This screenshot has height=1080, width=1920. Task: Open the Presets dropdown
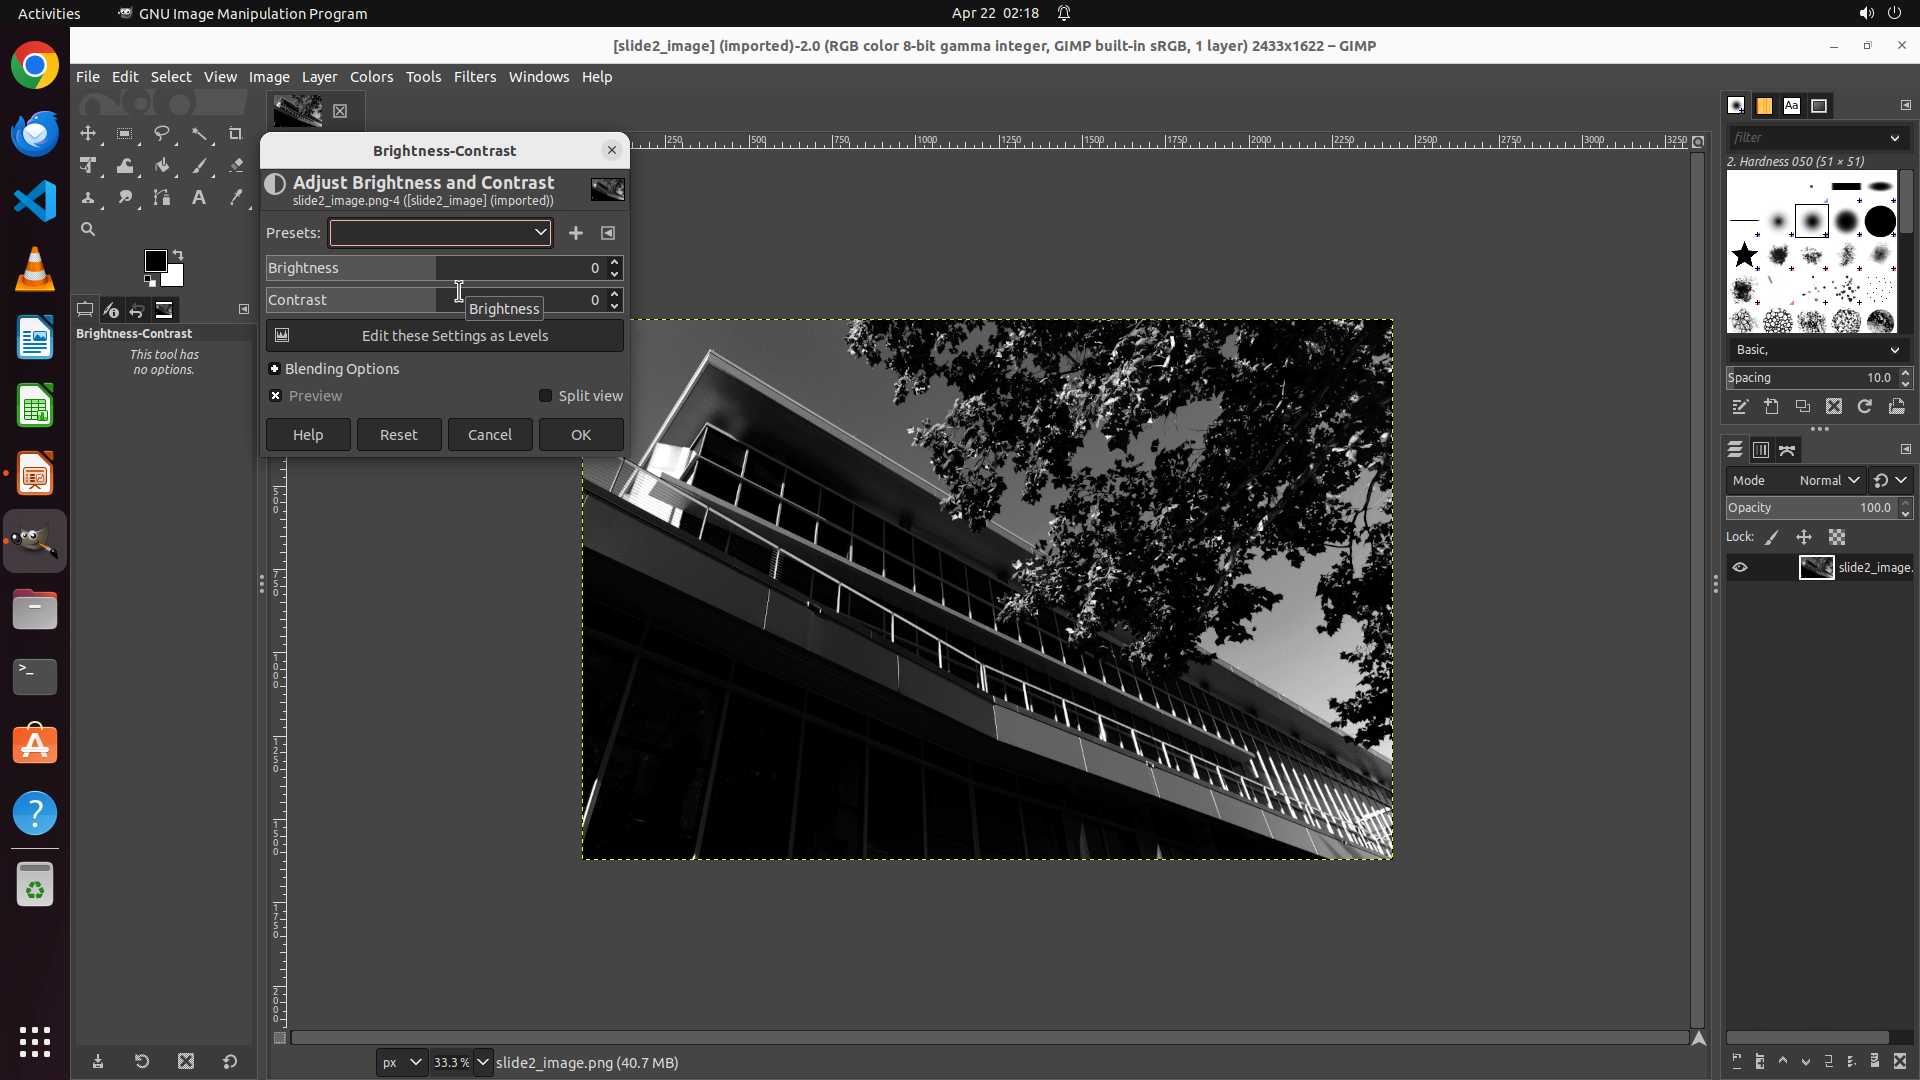[440, 233]
